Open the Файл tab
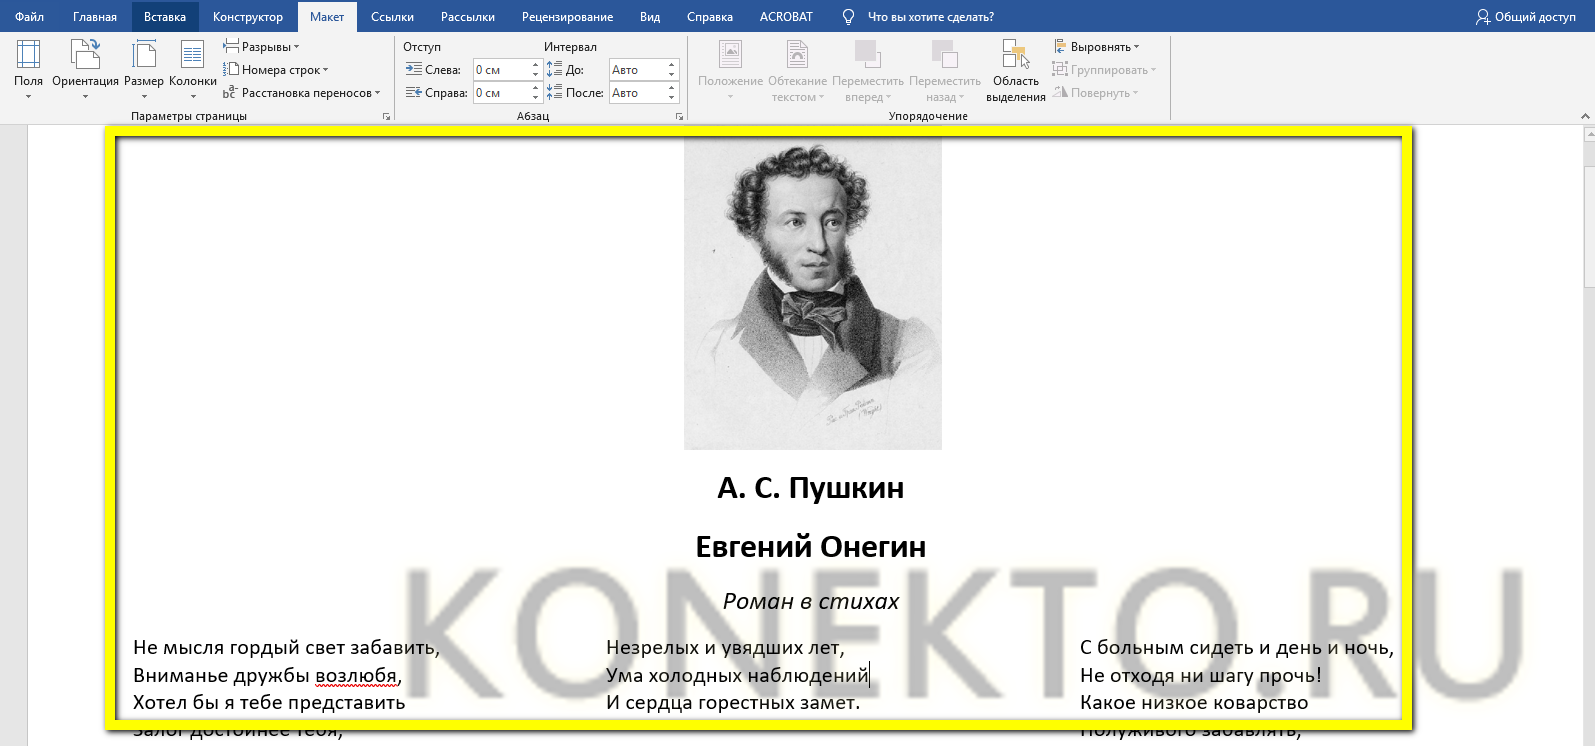The height and width of the screenshot is (746, 1595). [29, 17]
